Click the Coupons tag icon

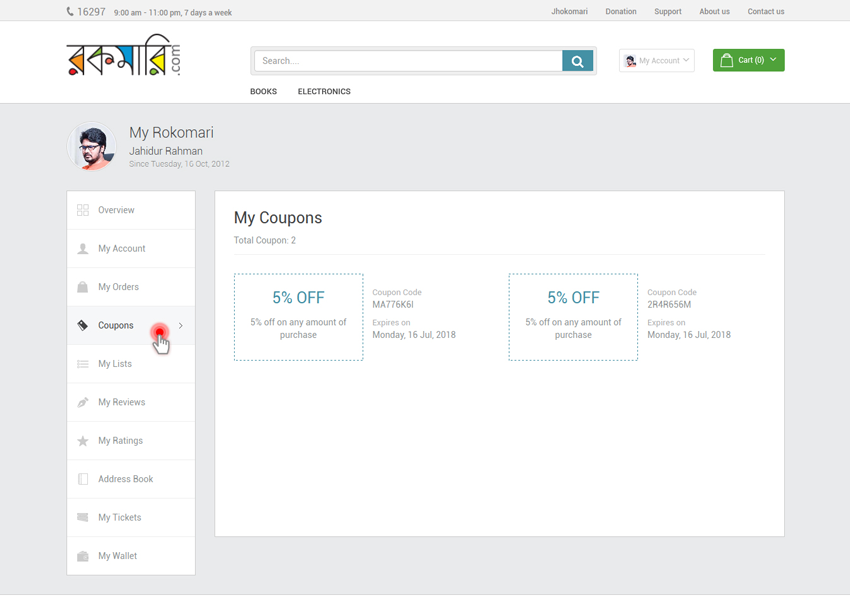tap(83, 326)
